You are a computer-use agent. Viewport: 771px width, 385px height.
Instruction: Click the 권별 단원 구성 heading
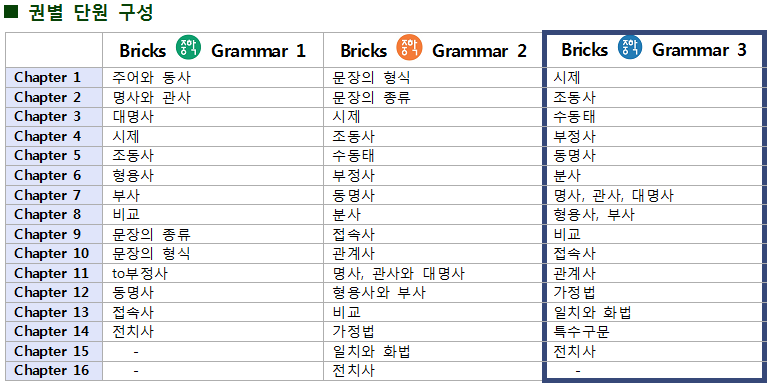(x=91, y=12)
